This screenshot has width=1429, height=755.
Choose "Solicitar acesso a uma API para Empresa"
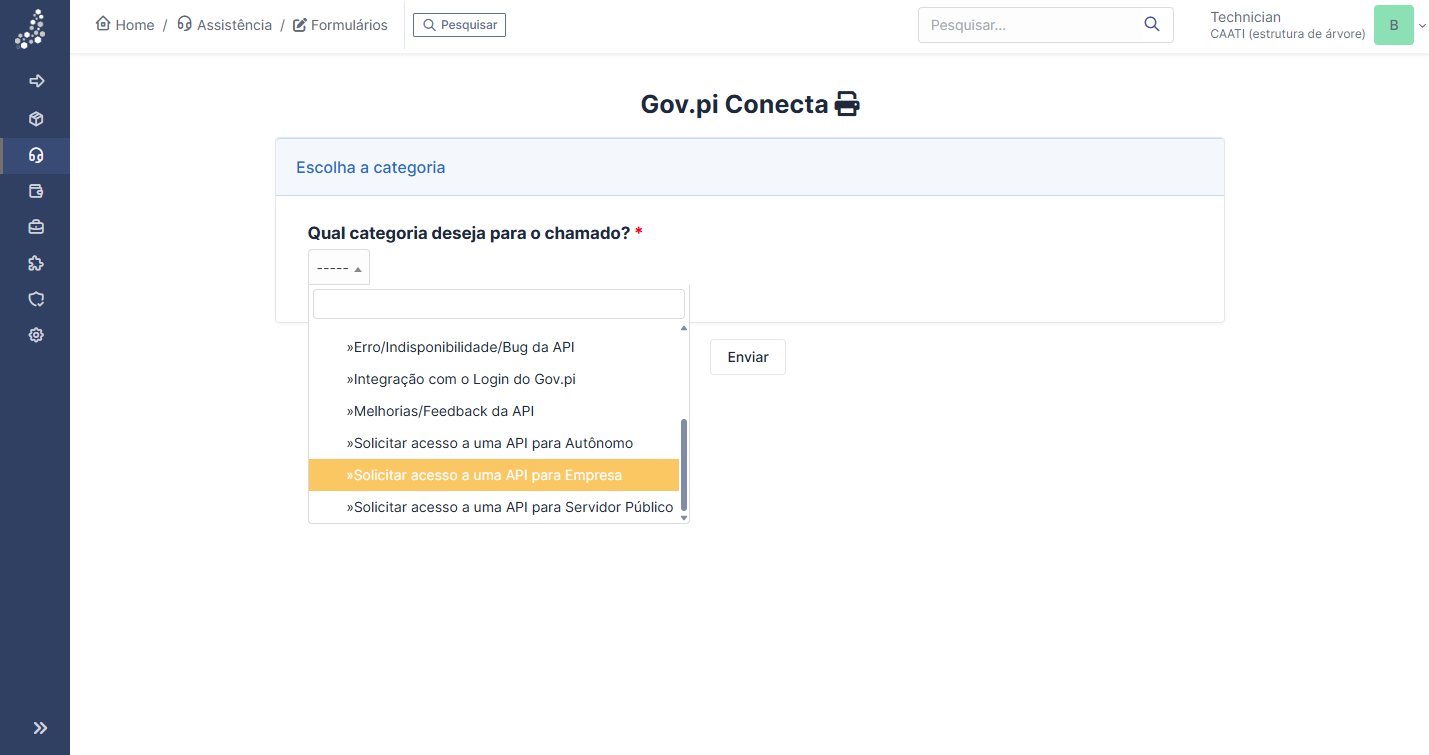pyautogui.click(x=487, y=475)
